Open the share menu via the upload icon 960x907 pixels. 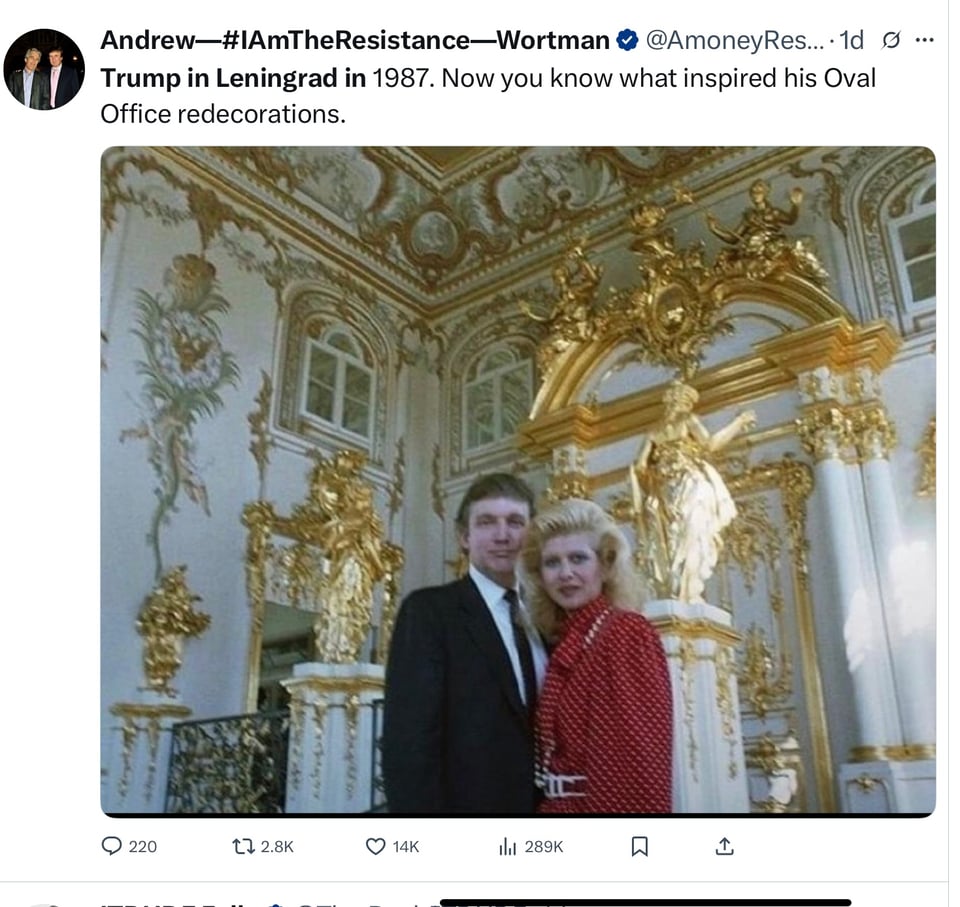point(723,846)
